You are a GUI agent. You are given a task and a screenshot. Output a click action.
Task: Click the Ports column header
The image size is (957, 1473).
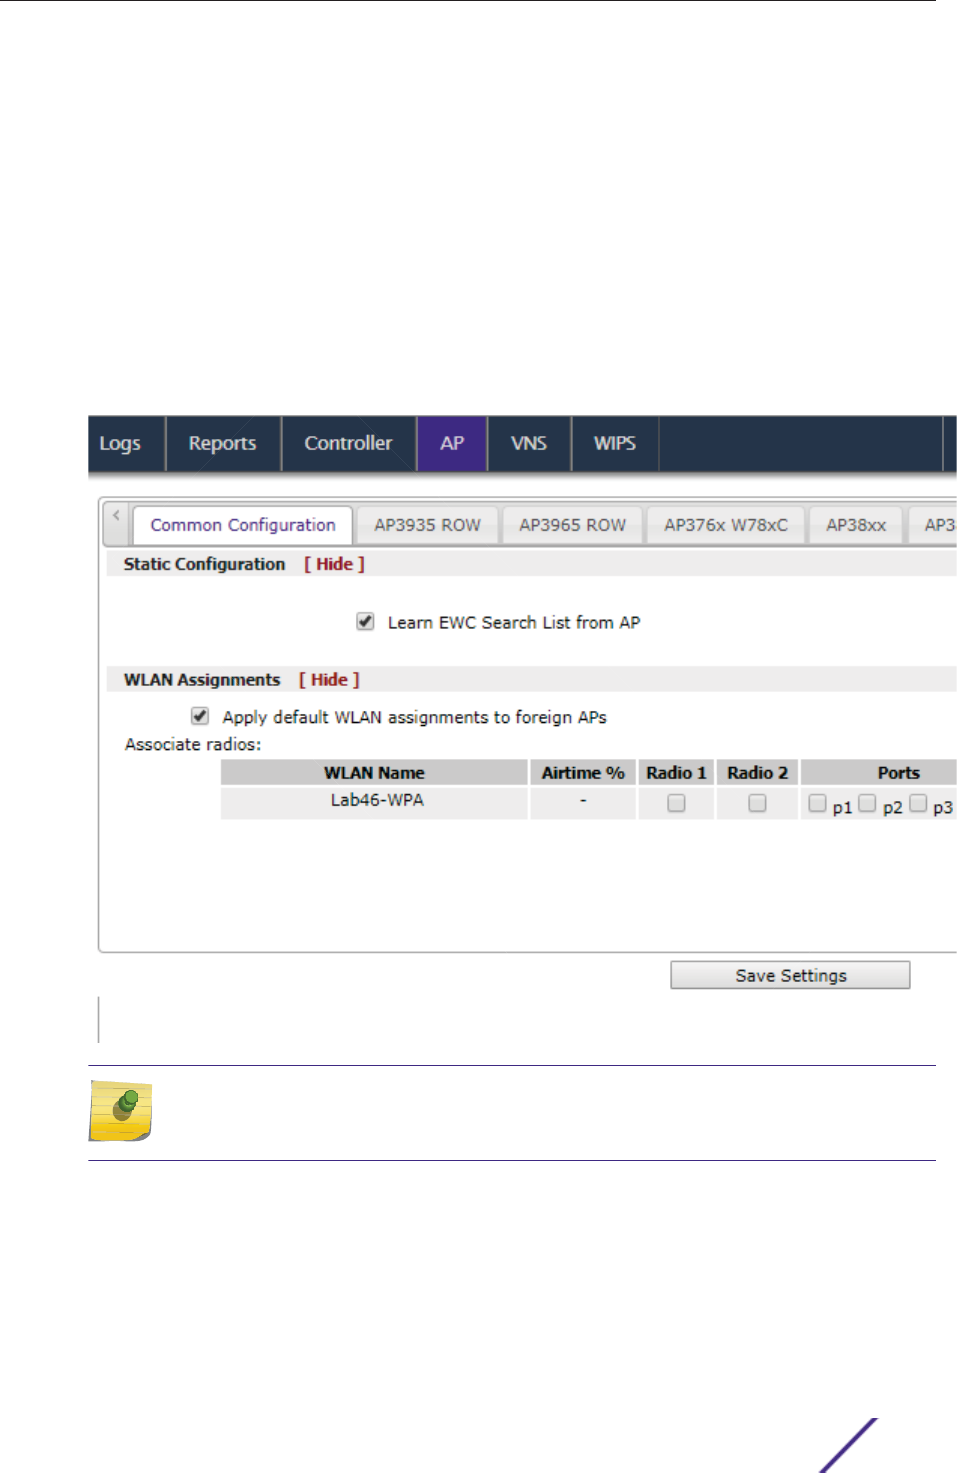point(880,772)
